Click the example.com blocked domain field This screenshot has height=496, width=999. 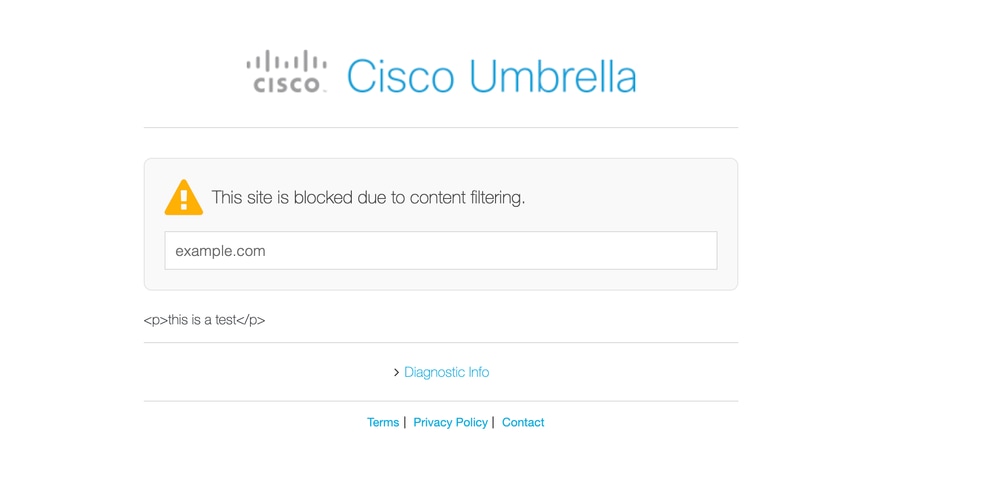point(440,251)
